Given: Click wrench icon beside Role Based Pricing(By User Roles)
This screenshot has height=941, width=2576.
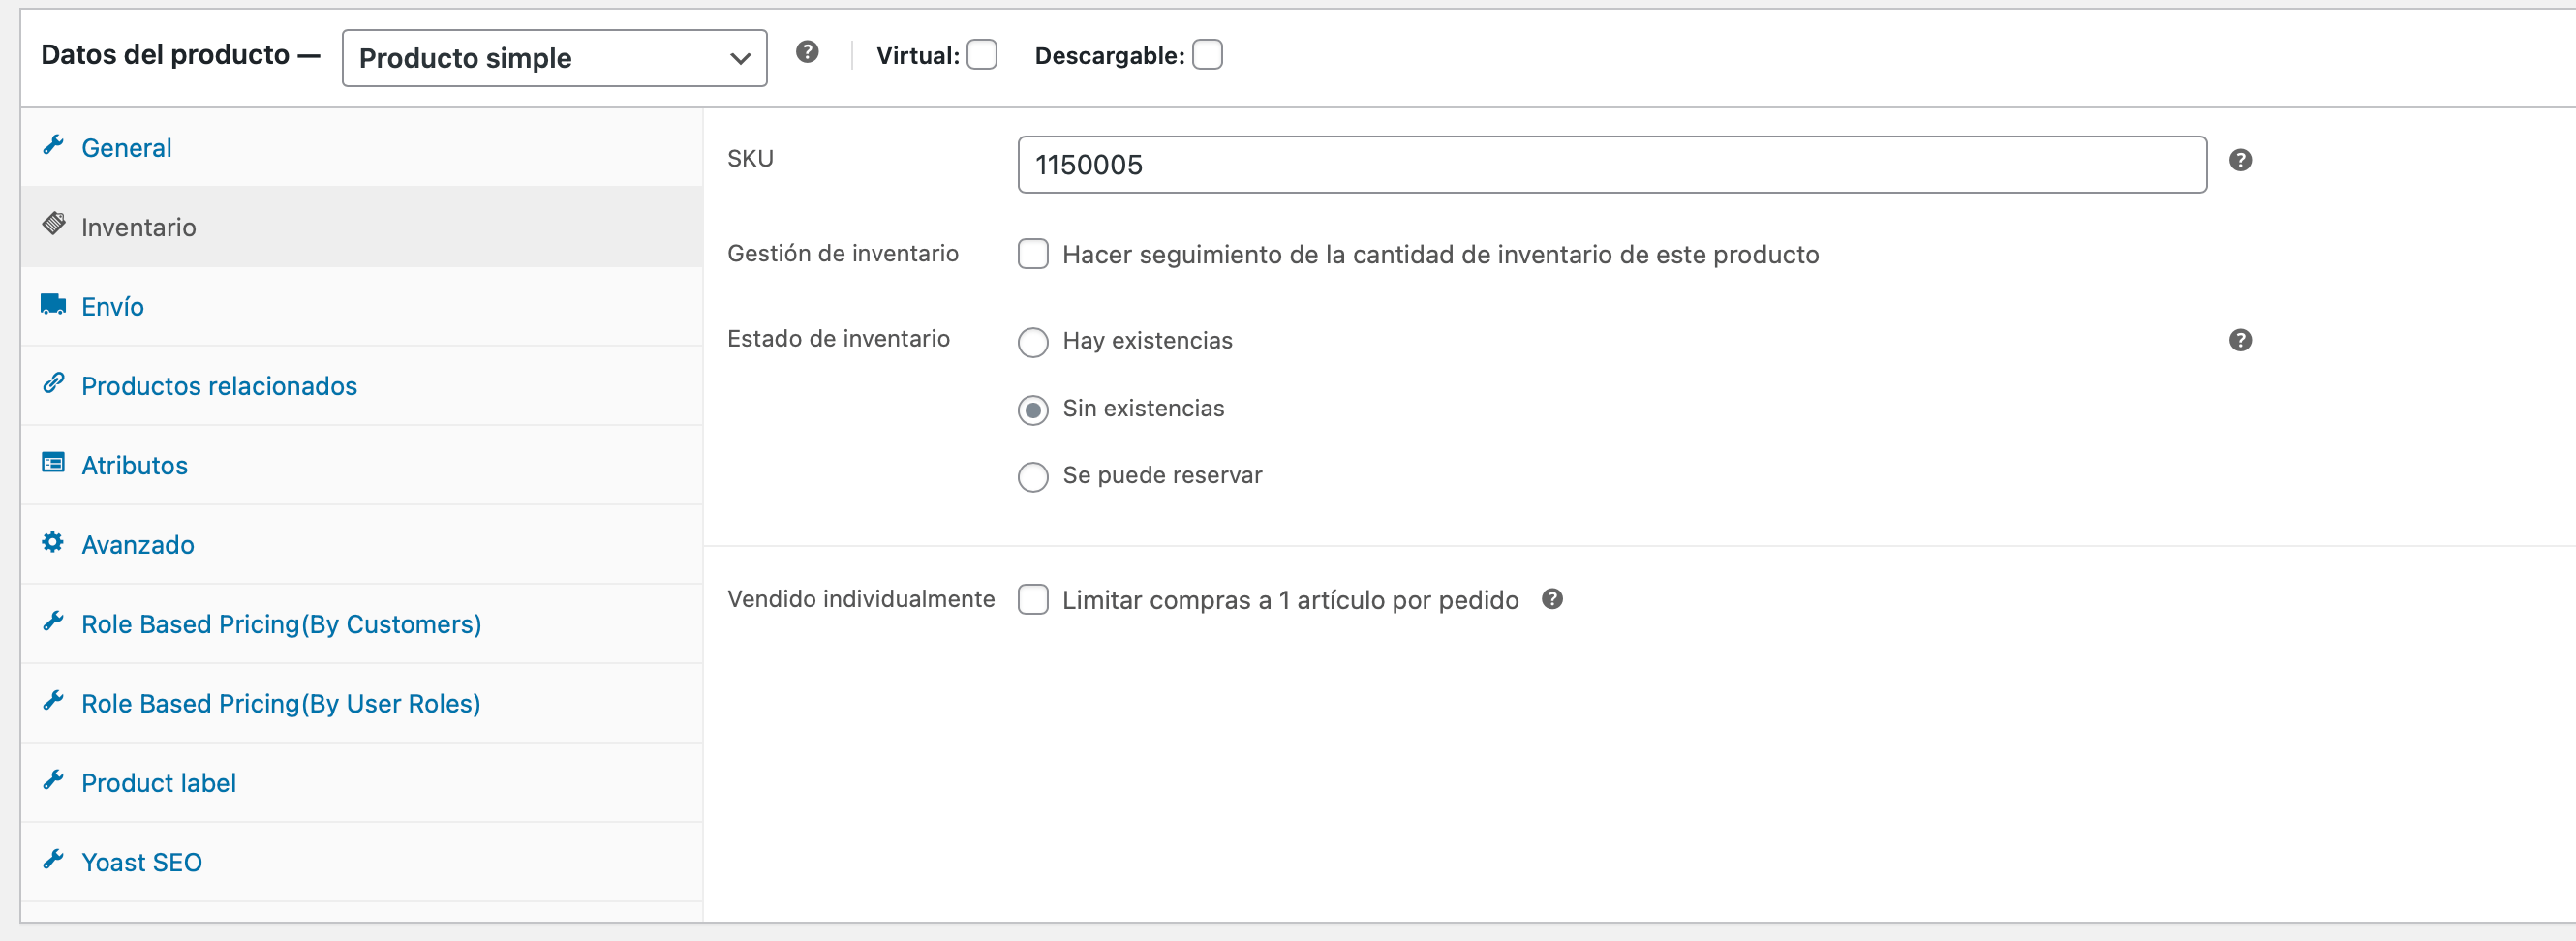Looking at the screenshot, I should pyautogui.click(x=54, y=701).
